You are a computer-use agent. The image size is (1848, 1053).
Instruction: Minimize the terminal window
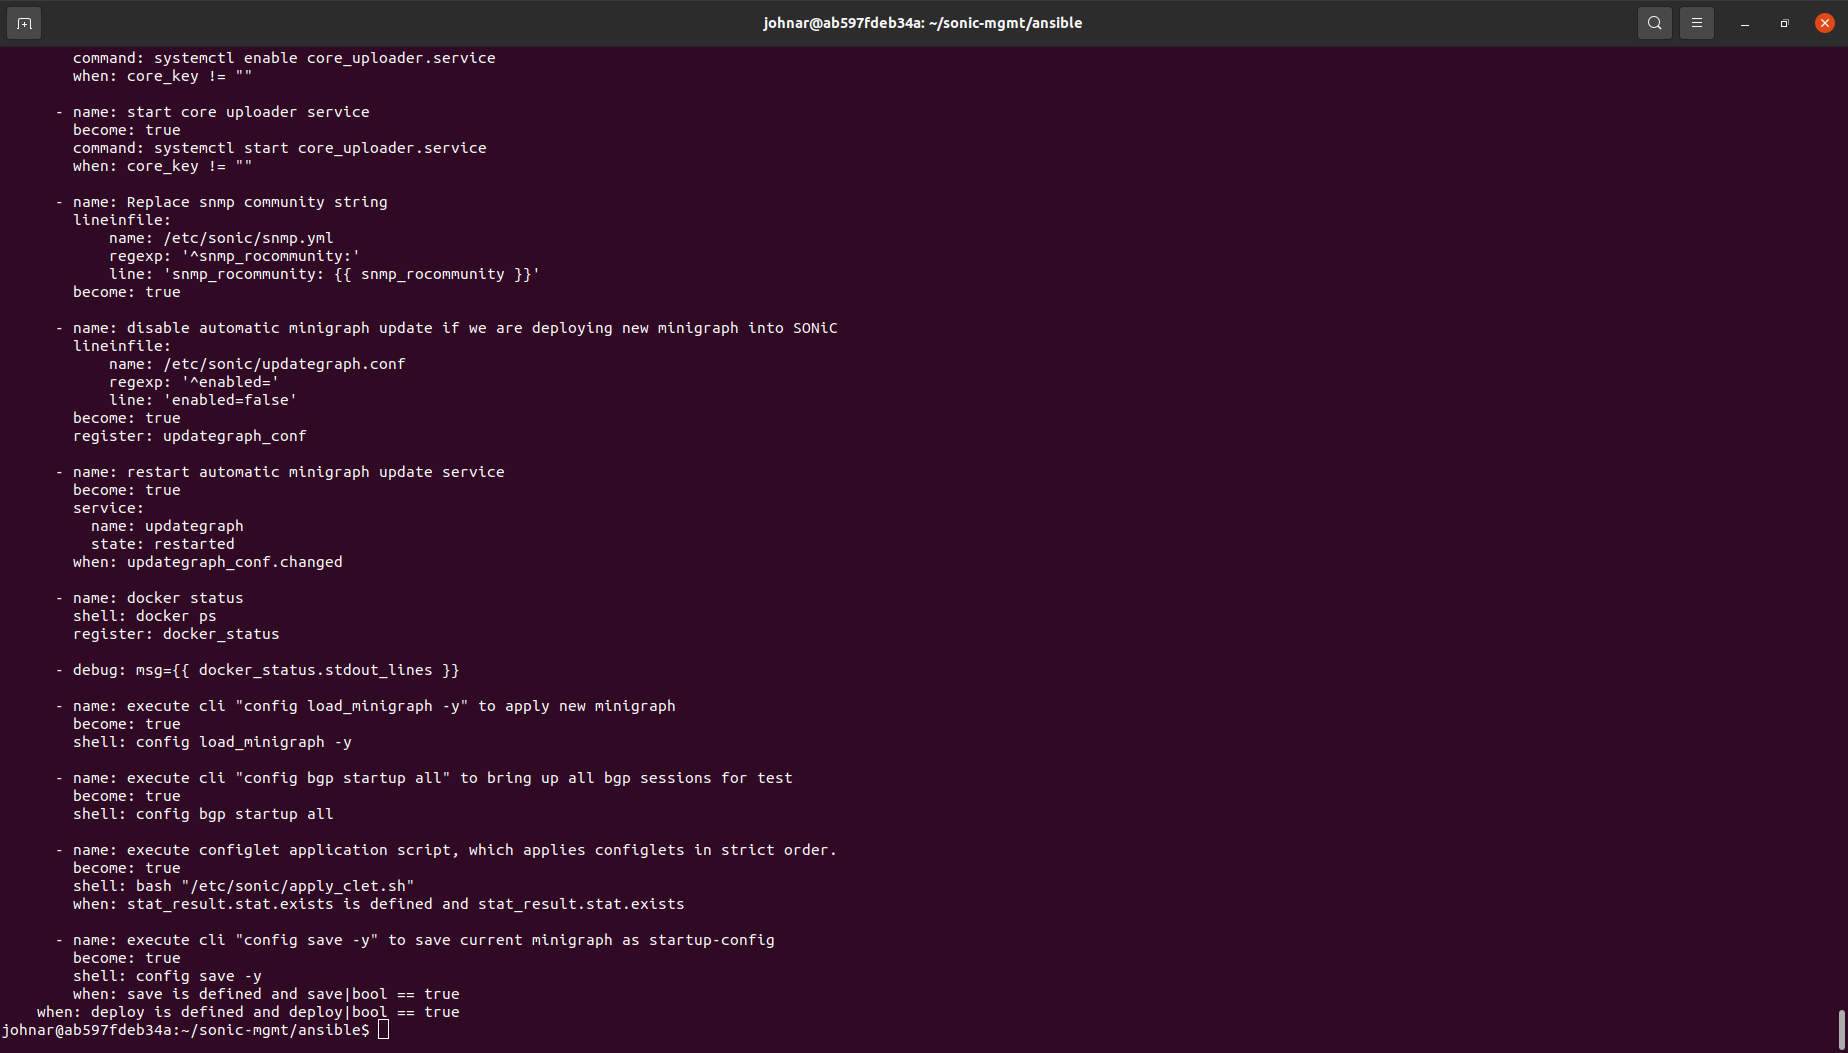(x=1745, y=23)
